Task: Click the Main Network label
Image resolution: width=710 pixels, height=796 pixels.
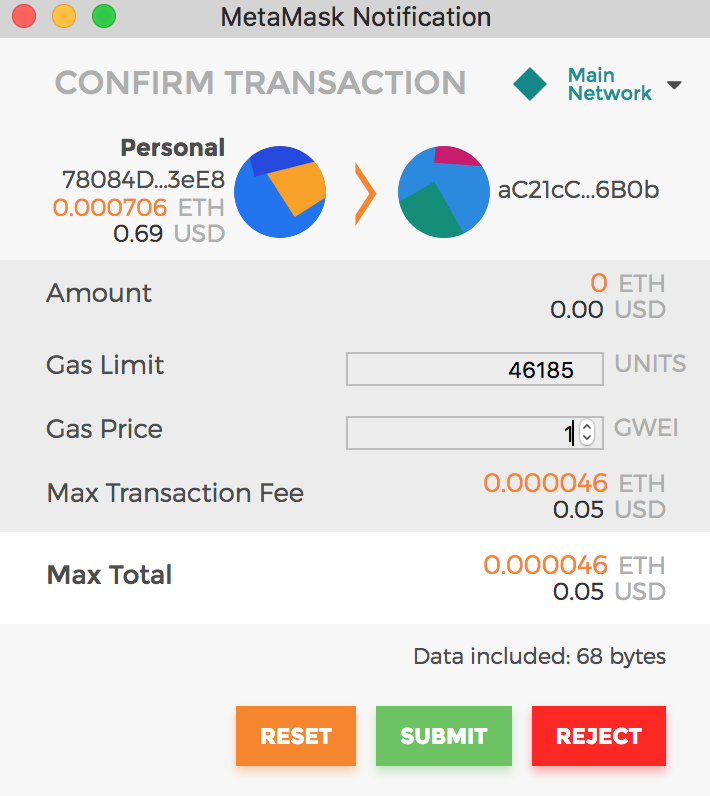Action: pos(609,84)
